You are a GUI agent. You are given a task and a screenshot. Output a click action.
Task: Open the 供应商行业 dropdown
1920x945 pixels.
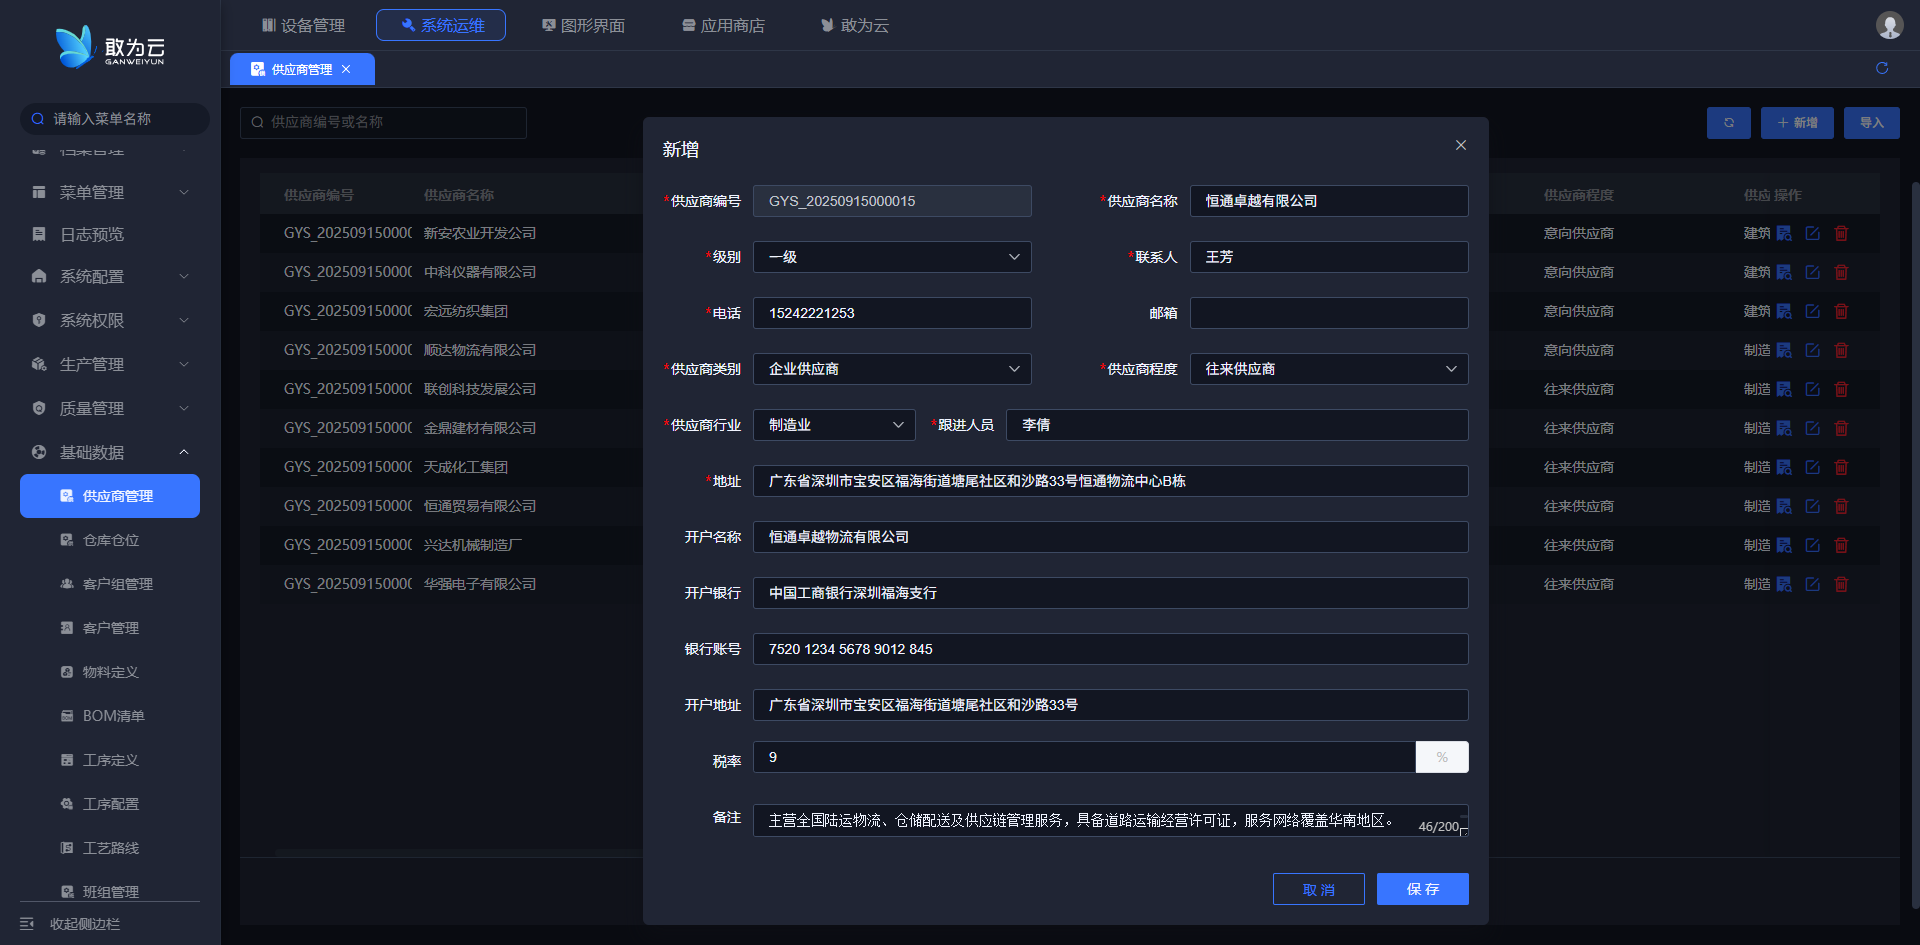tap(833, 425)
